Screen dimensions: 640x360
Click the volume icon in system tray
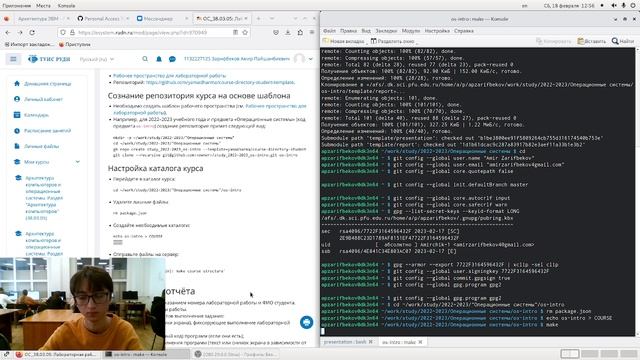pyautogui.click(x=614, y=6)
